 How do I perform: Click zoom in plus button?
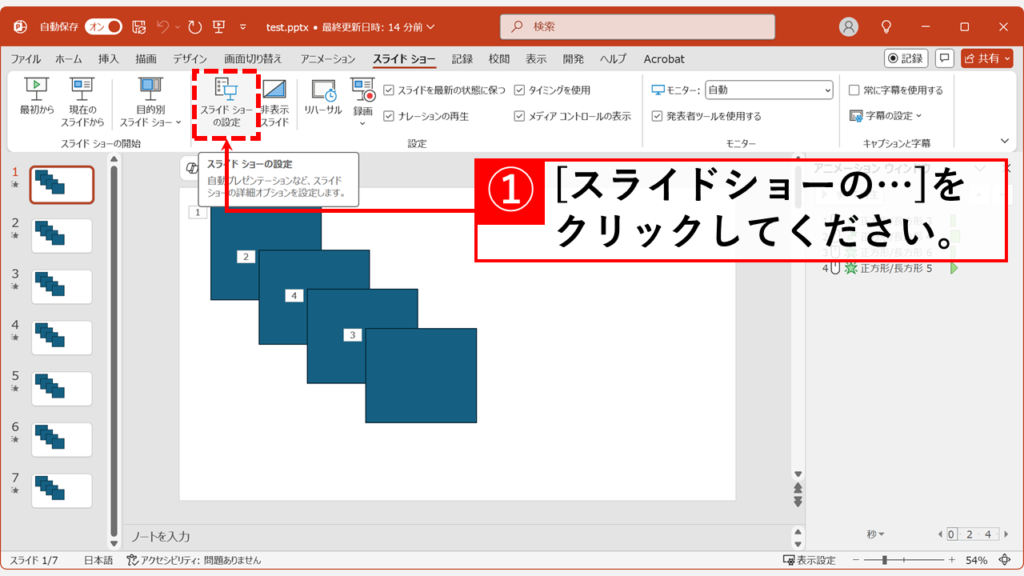(952, 560)
